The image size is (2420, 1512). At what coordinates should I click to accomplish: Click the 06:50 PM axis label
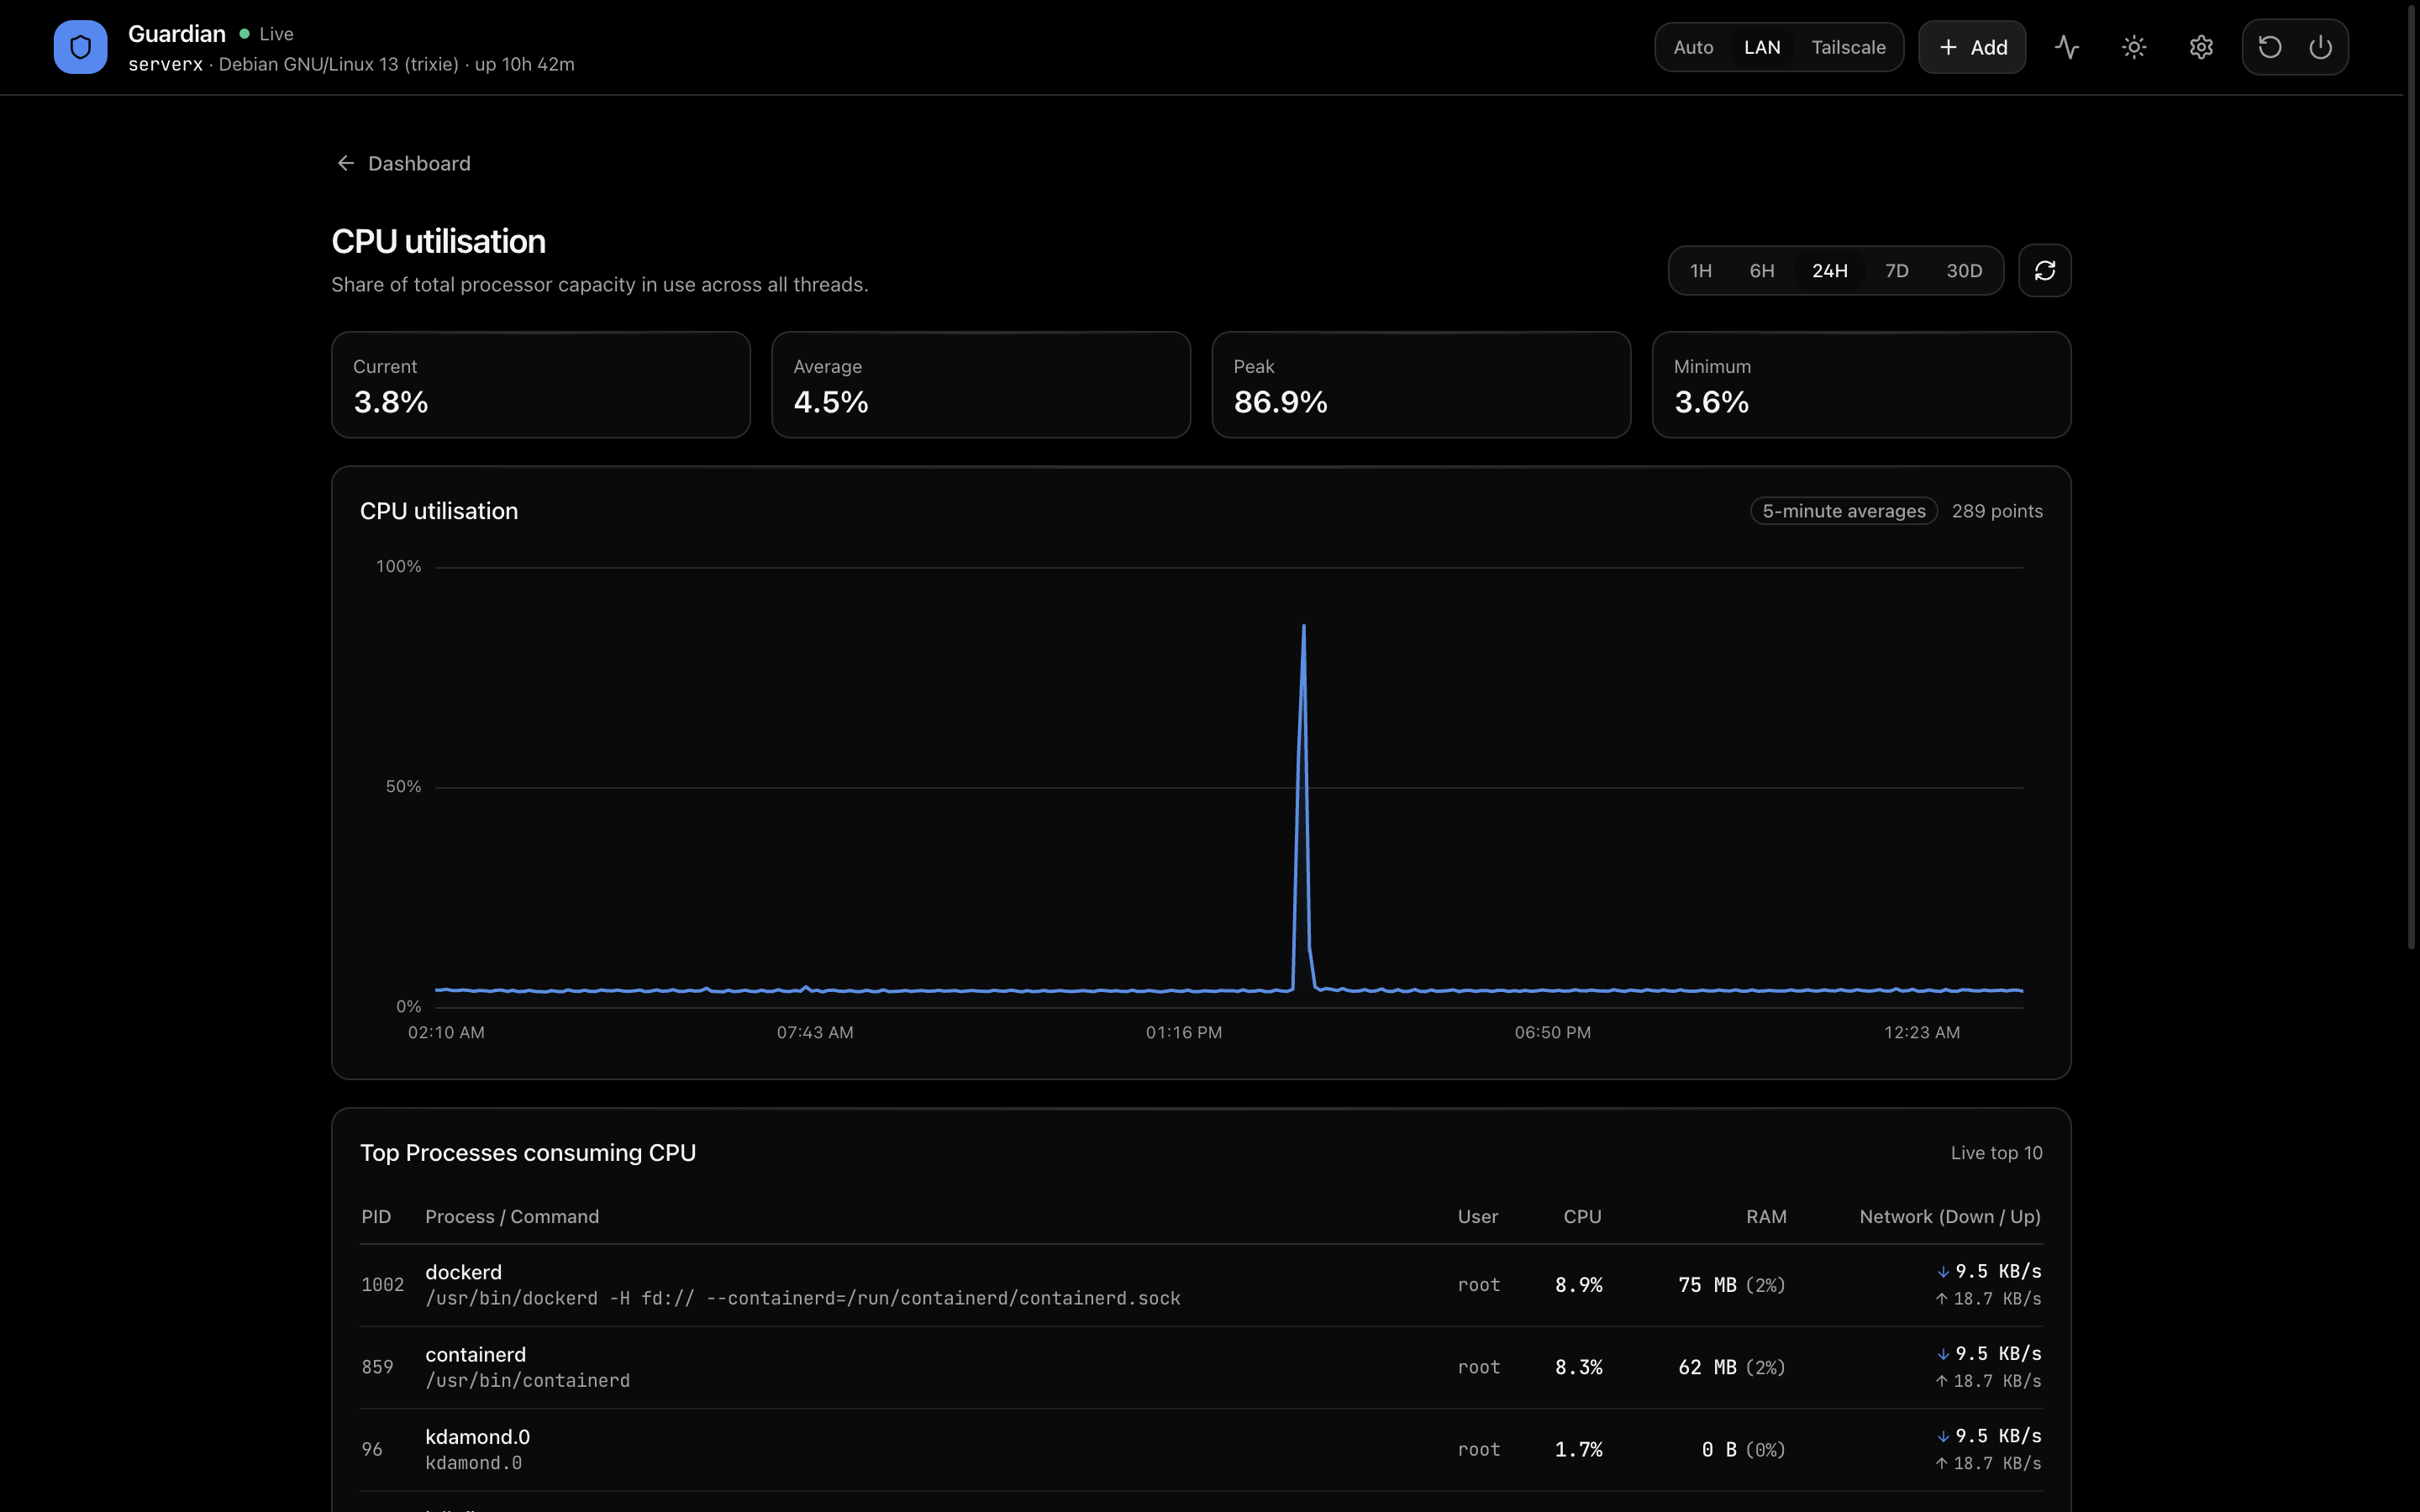(1552, 1032)
